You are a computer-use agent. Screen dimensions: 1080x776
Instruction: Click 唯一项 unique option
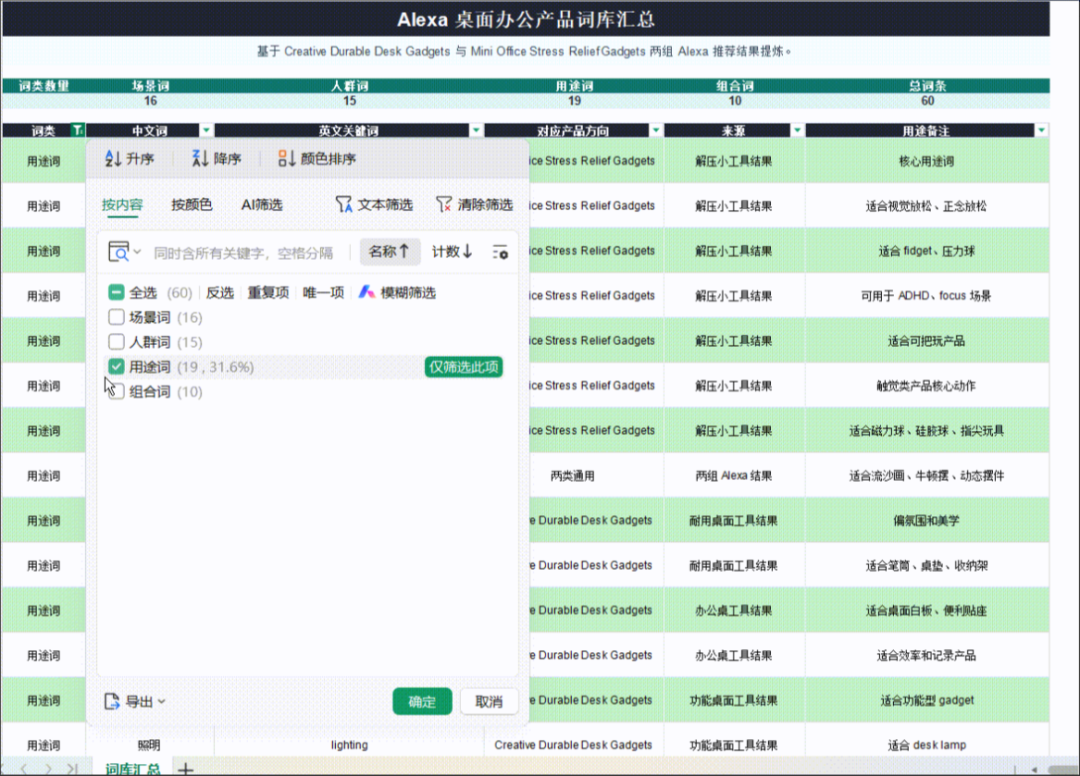[x=323, y=293]
